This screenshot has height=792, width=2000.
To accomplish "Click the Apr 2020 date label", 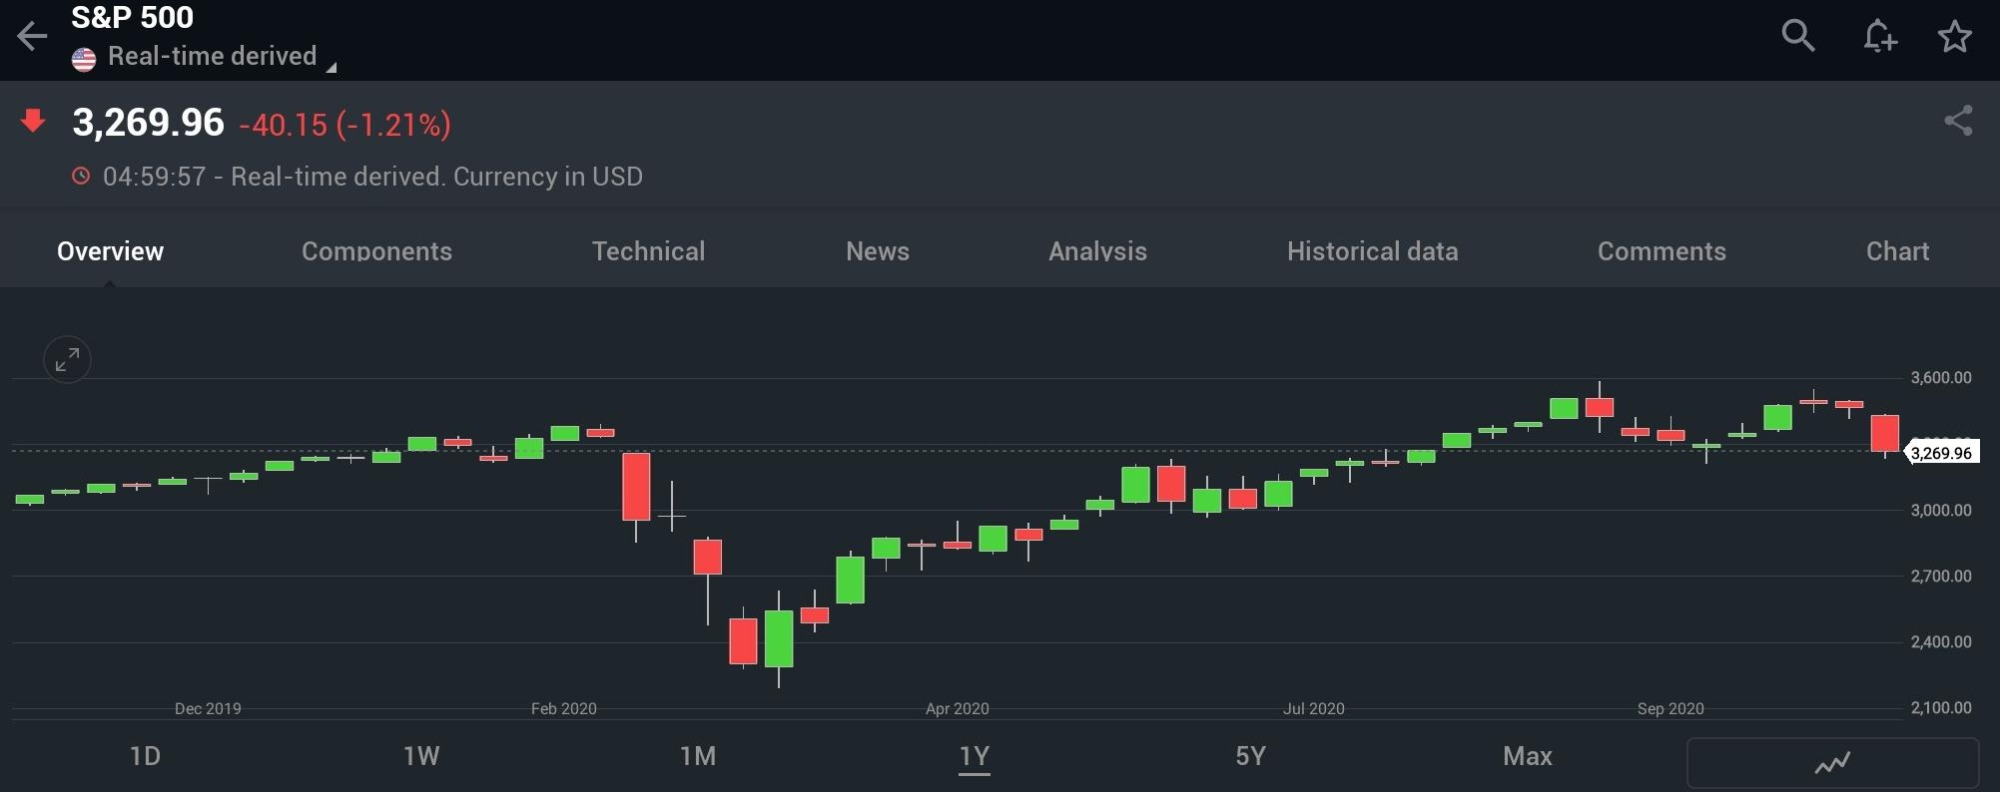I will point(957,709).
